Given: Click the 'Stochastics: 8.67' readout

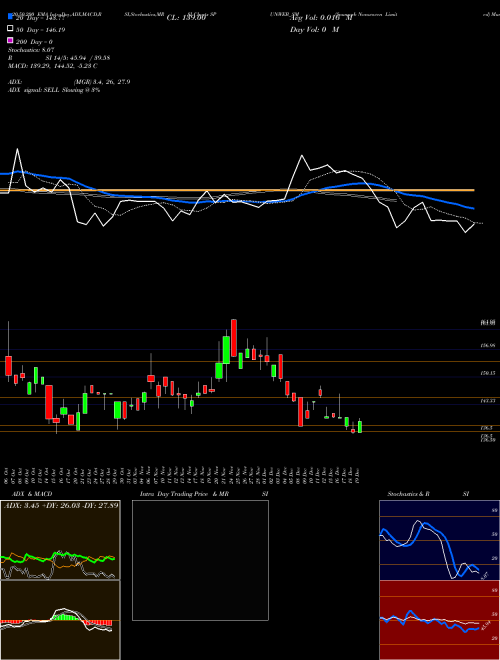Looking at the screenshot, I should [31, 50].
